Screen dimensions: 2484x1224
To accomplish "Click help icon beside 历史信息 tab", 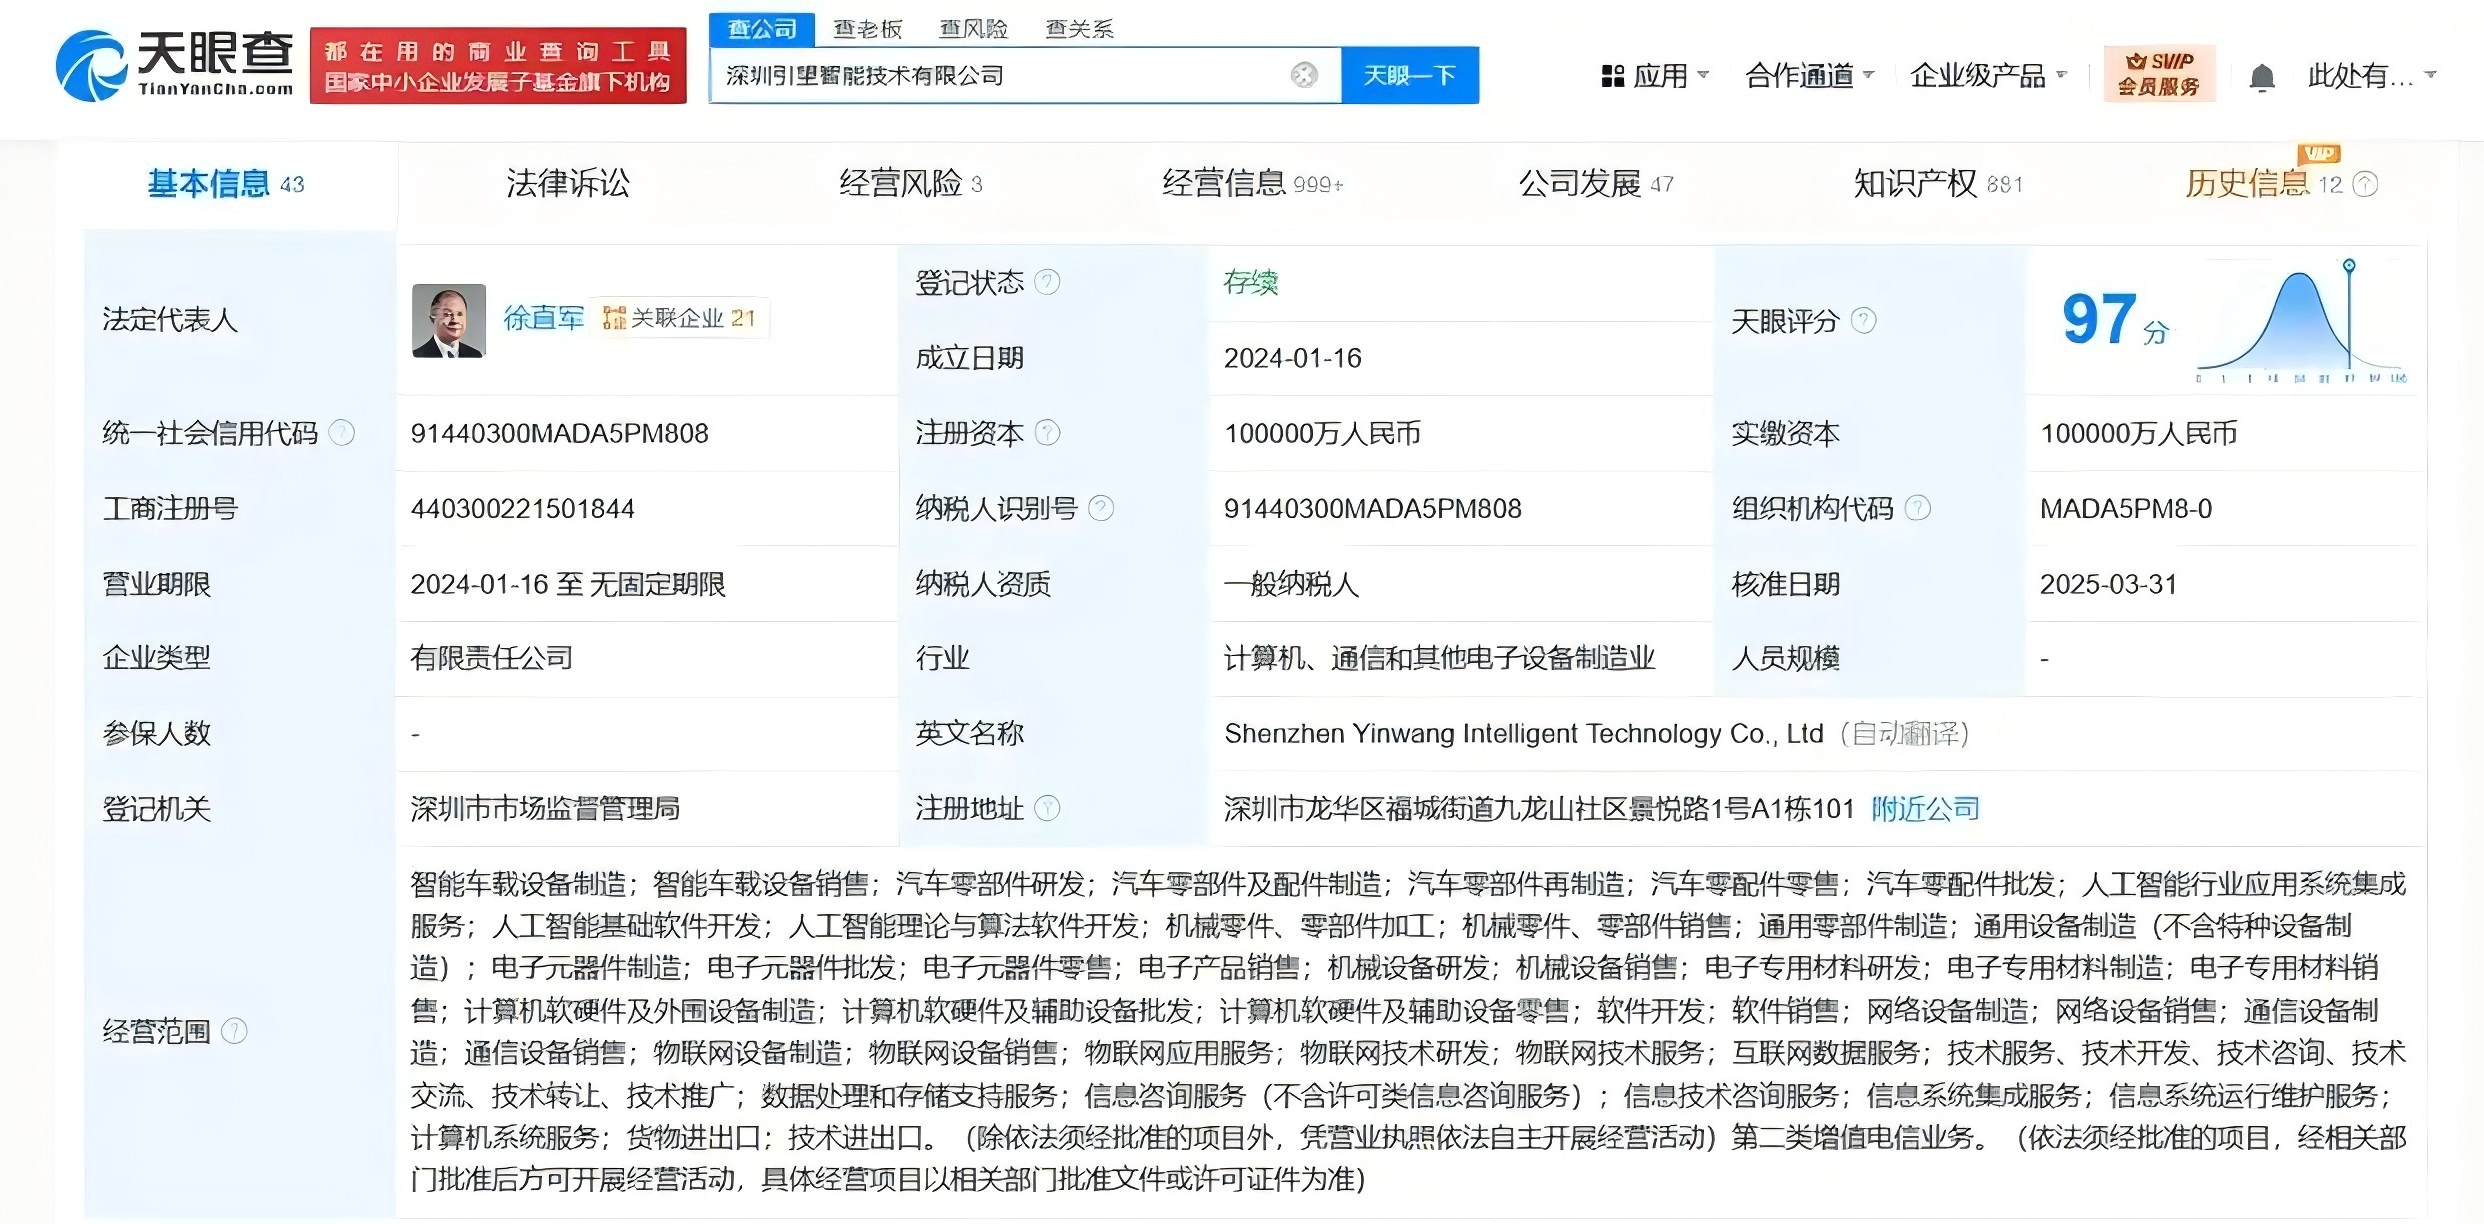I will tap(2365, 184).
